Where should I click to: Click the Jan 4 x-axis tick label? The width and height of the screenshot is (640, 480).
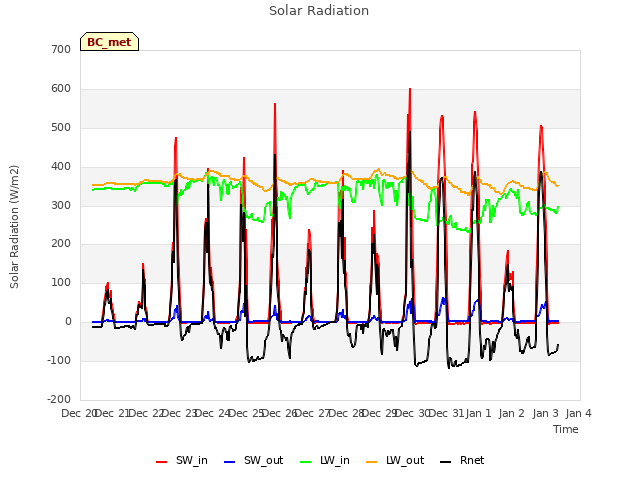(578, 413)
